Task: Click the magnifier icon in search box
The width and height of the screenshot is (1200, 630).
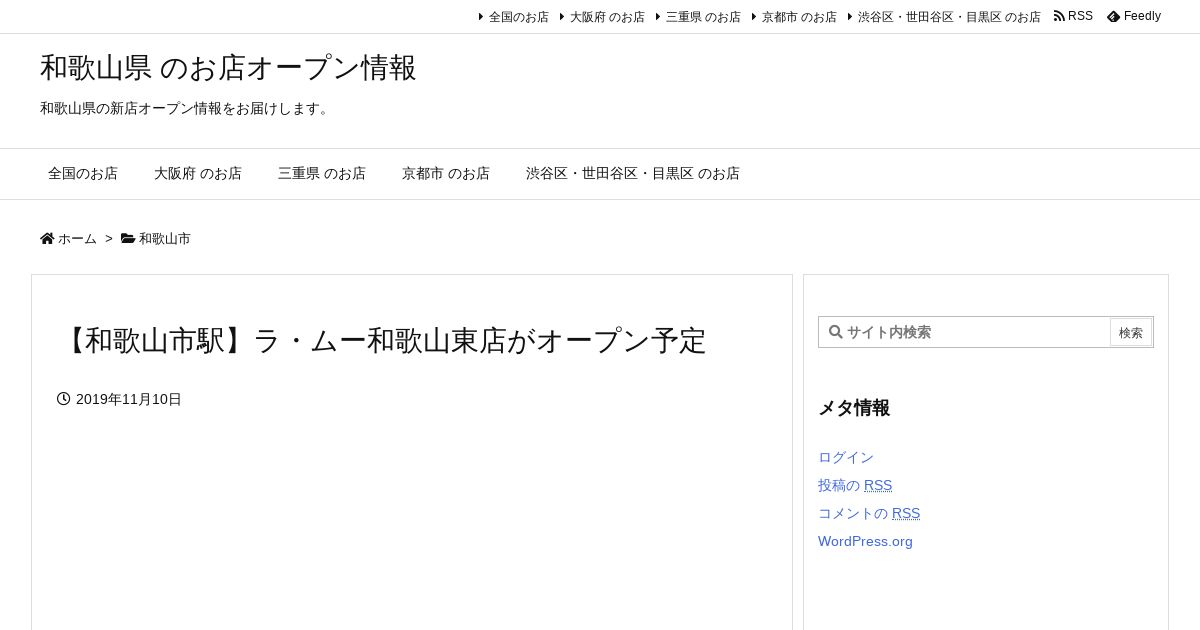Action: [836, 332]
